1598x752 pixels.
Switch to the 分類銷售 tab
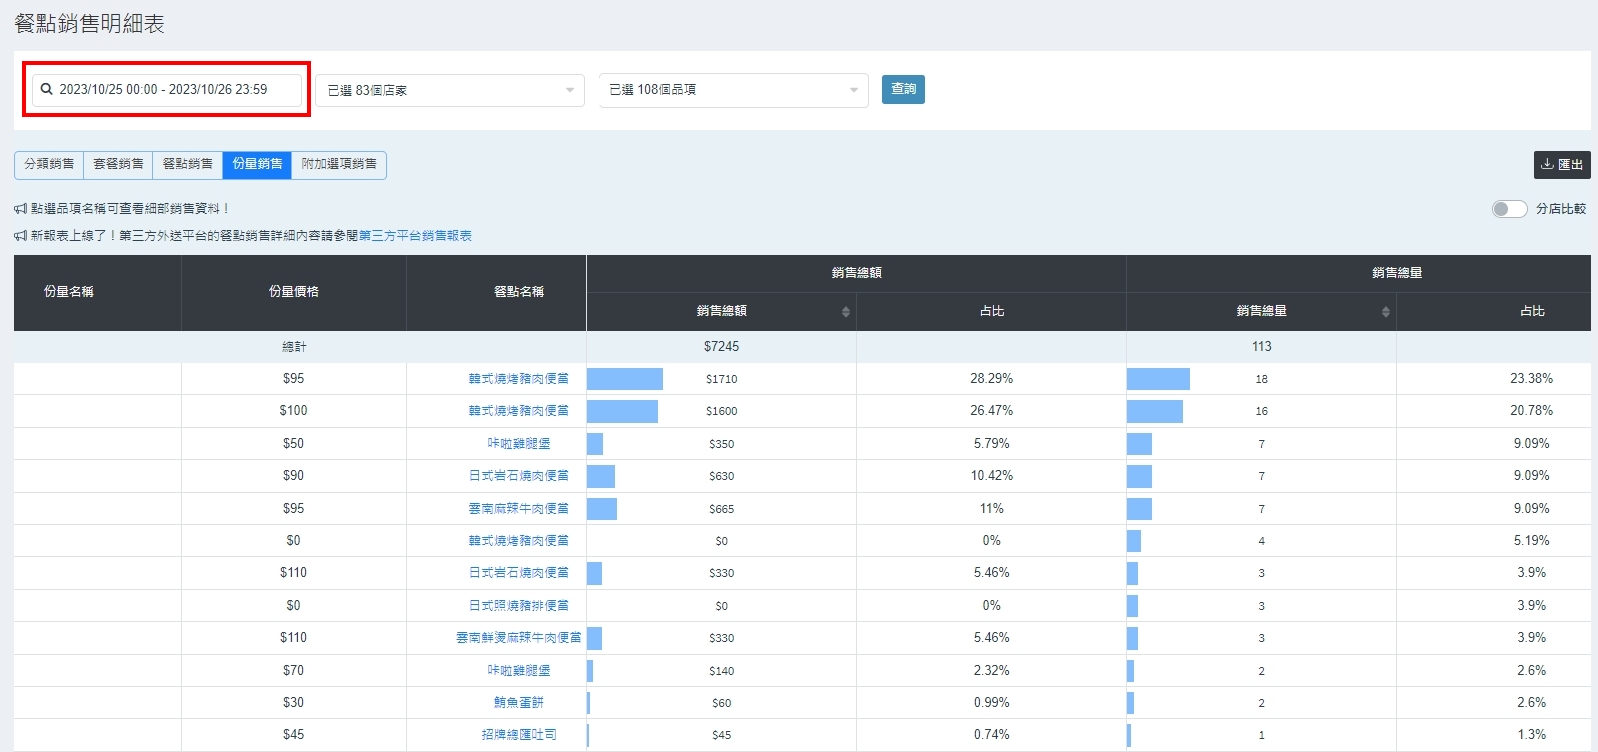click(49, 164)
